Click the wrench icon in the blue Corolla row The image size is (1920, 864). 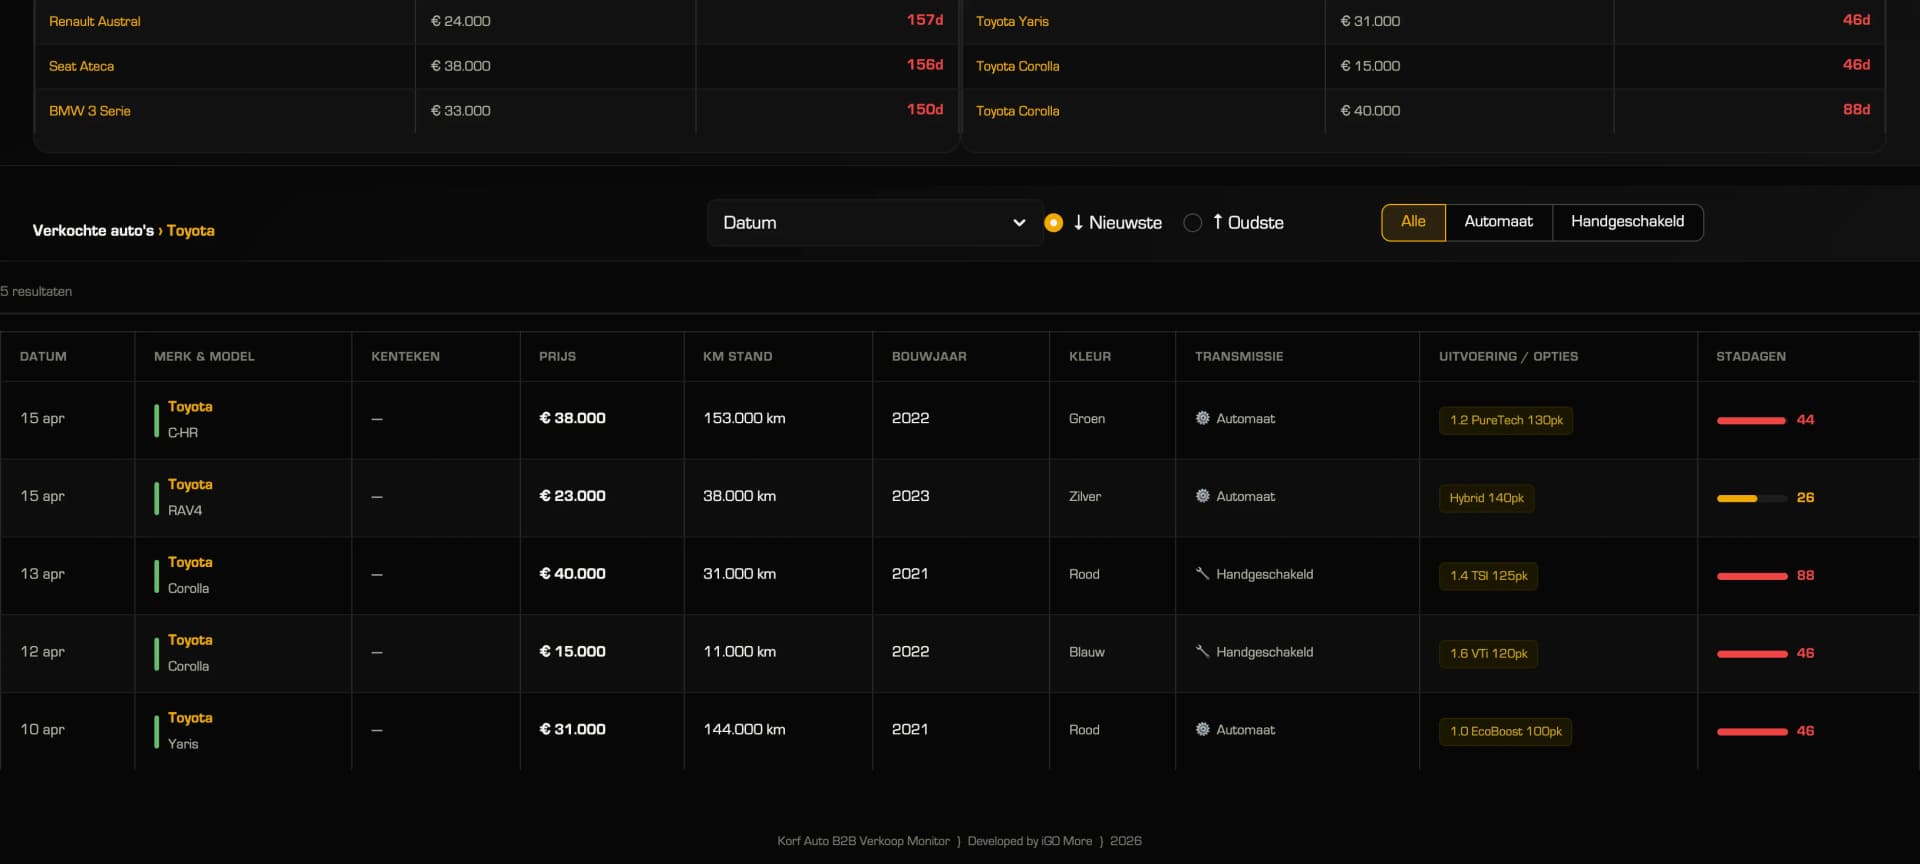pos(1202,652)
